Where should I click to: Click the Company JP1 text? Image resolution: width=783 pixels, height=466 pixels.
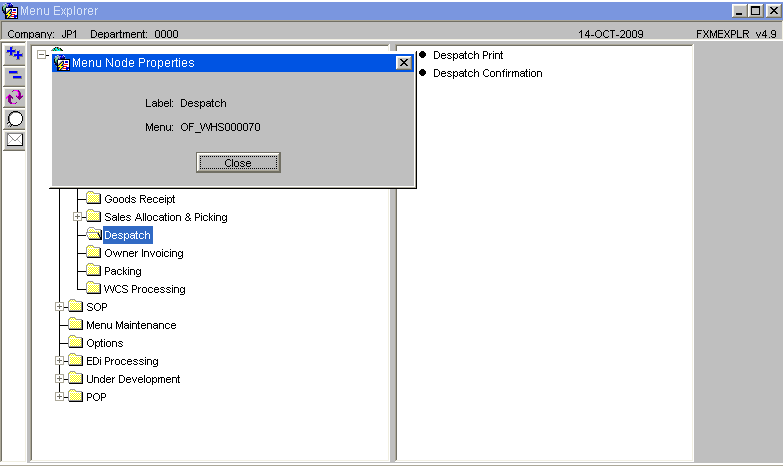42,34
